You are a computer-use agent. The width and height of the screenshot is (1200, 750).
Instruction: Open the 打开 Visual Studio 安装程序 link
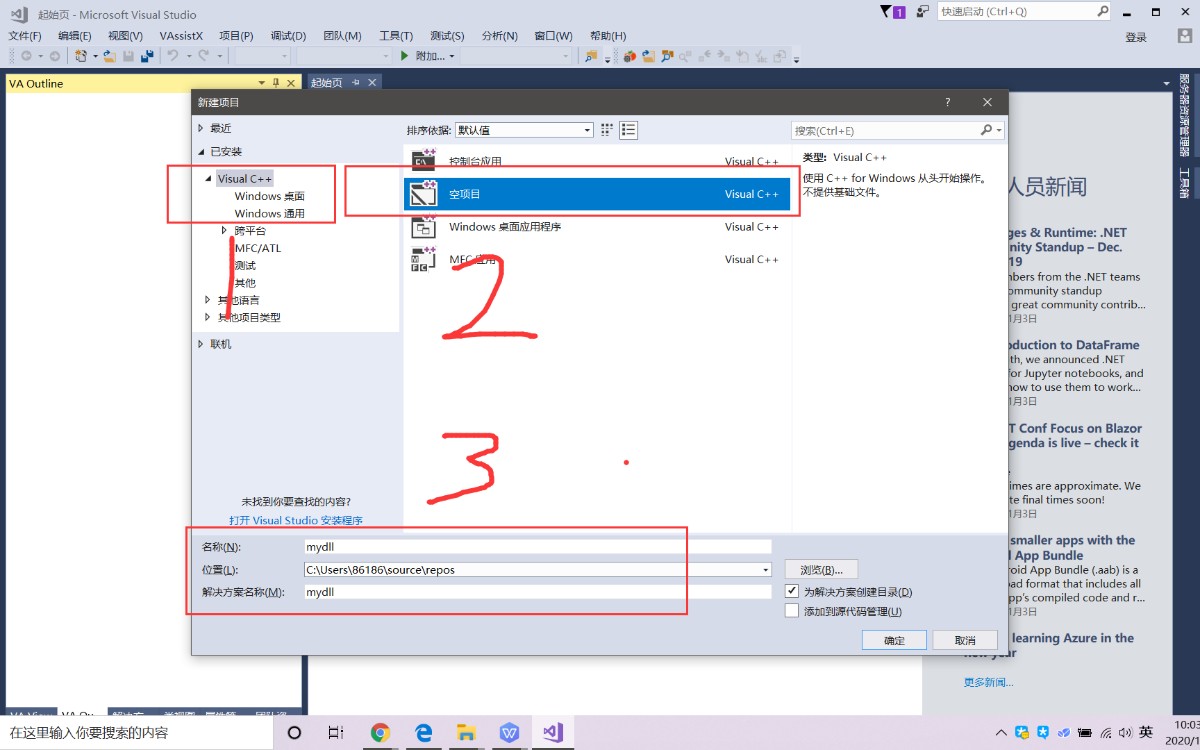(295, 520)
